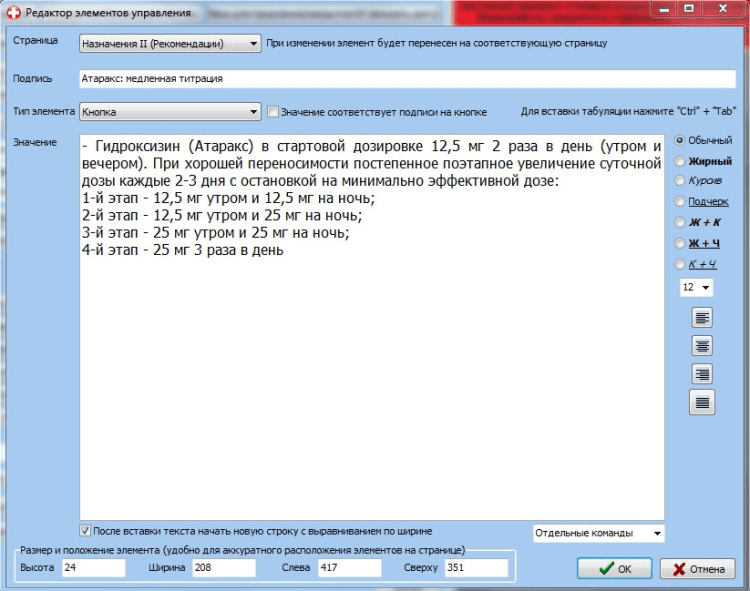
Task: Open the font size 12 dropdown
Action: pos(696,287)
